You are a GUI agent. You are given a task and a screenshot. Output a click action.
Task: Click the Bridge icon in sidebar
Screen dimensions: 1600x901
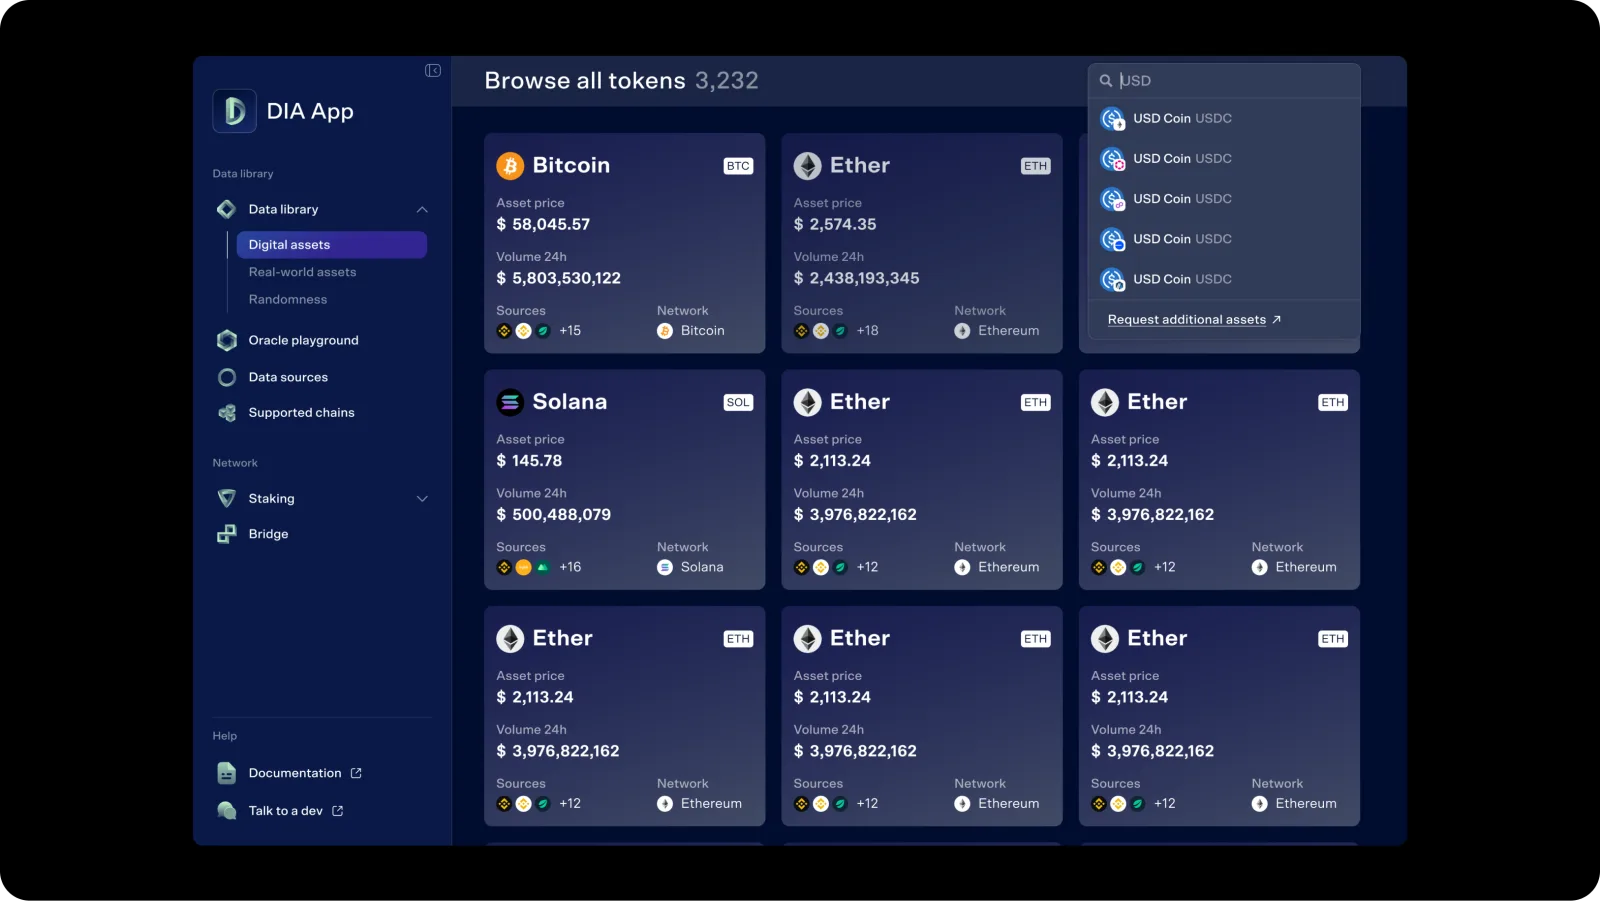pyautogui.click(x=227, y=534)
